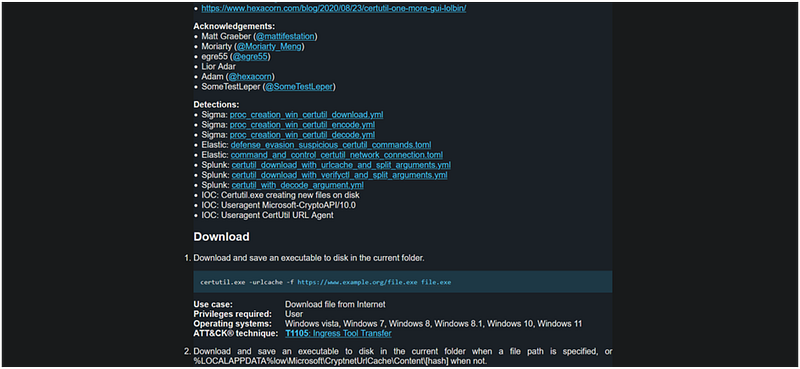Click the 'Use case:' label
The height and width of the screenshot is (369, 800).
click(213, 305)
